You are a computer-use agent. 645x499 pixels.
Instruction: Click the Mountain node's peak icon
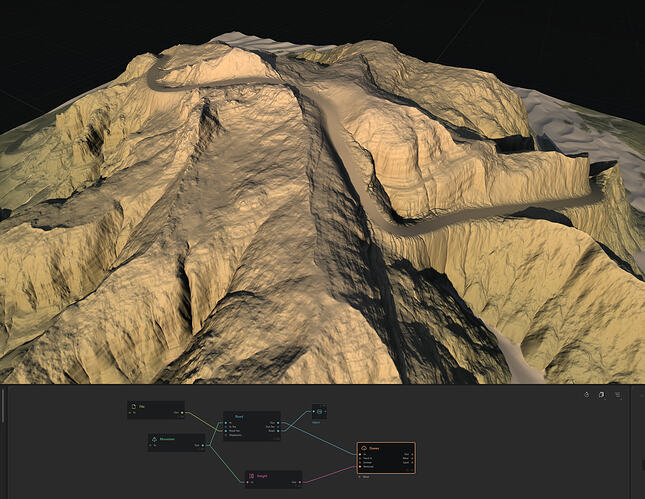(x=154, y=439)
